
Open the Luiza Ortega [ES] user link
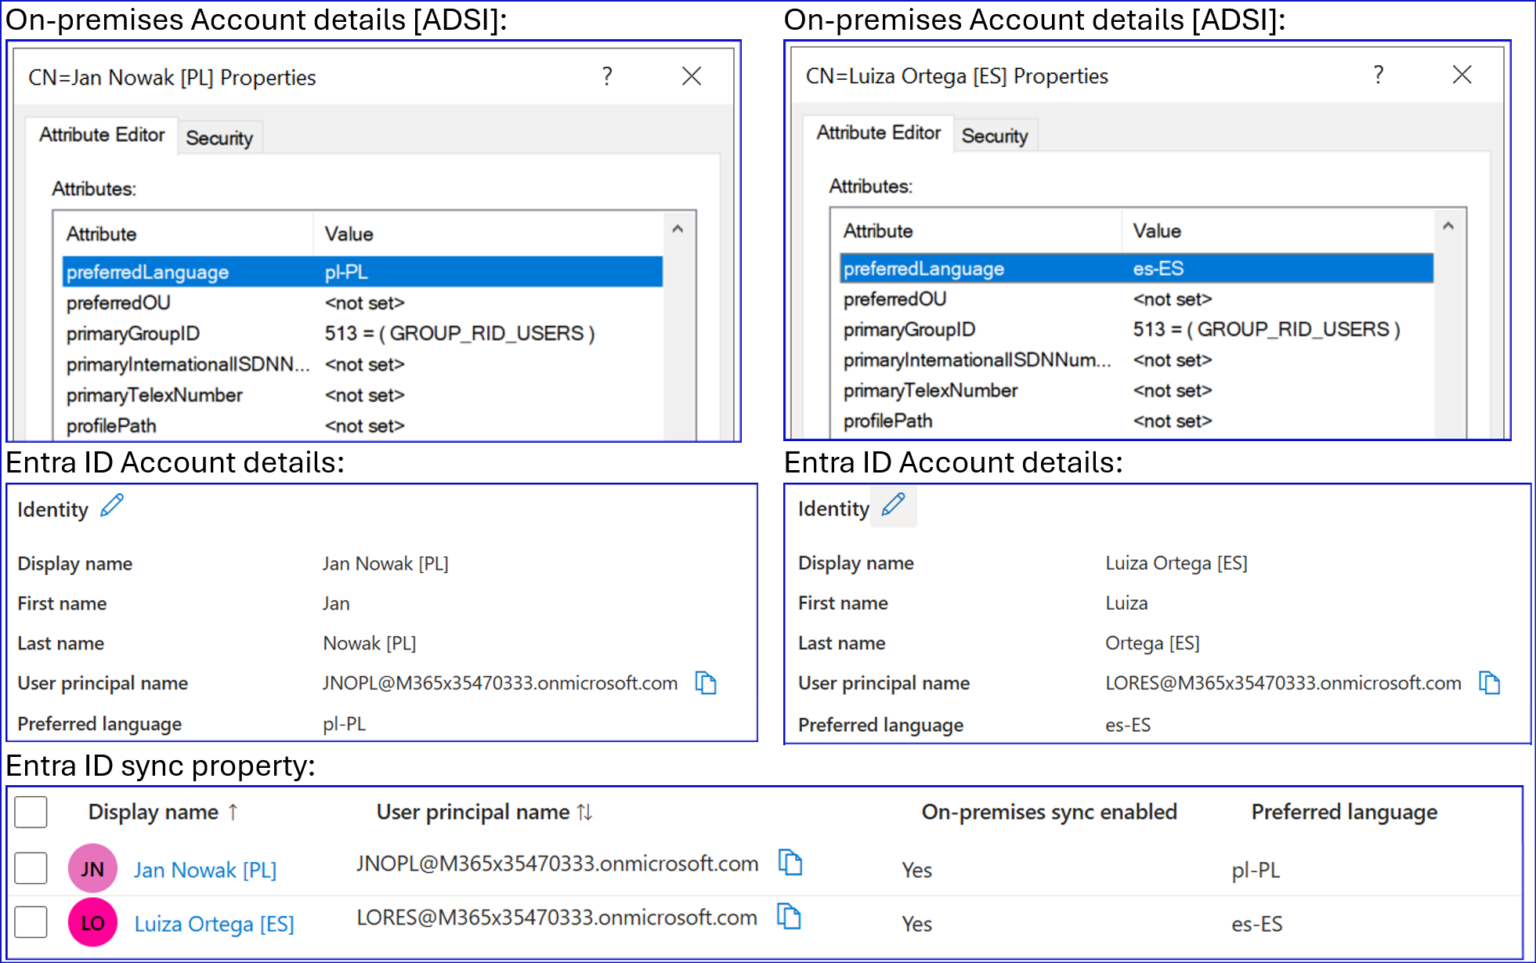click(214, 923)
